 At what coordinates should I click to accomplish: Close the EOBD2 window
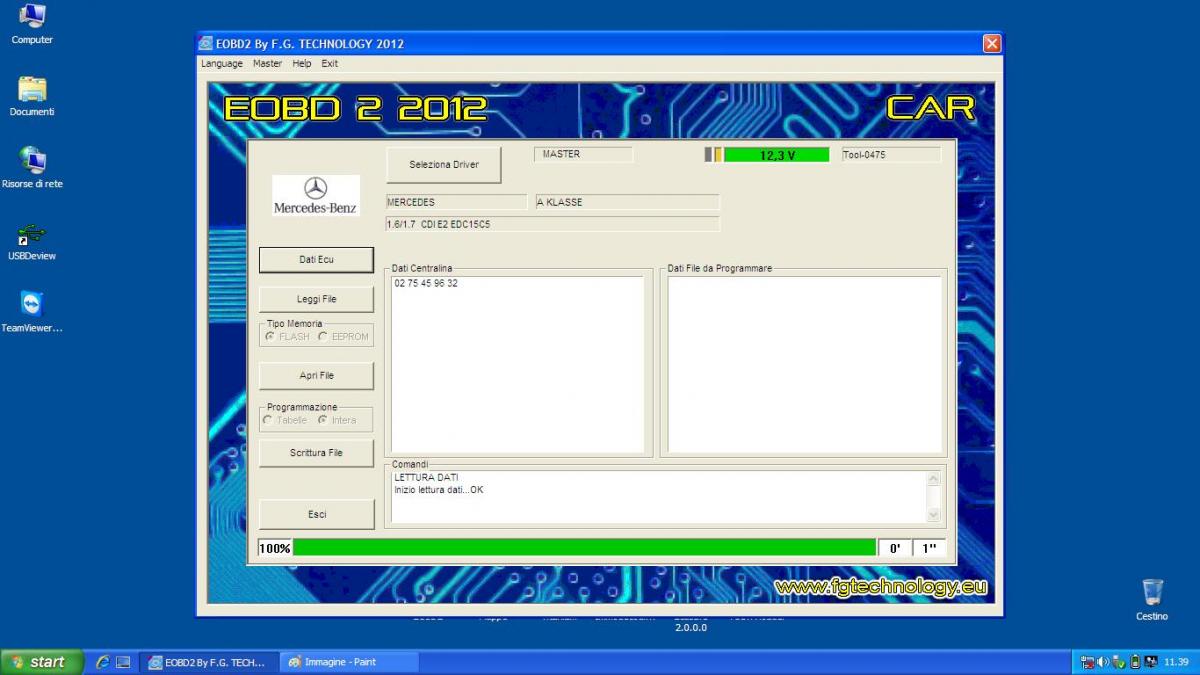point(991,44)
